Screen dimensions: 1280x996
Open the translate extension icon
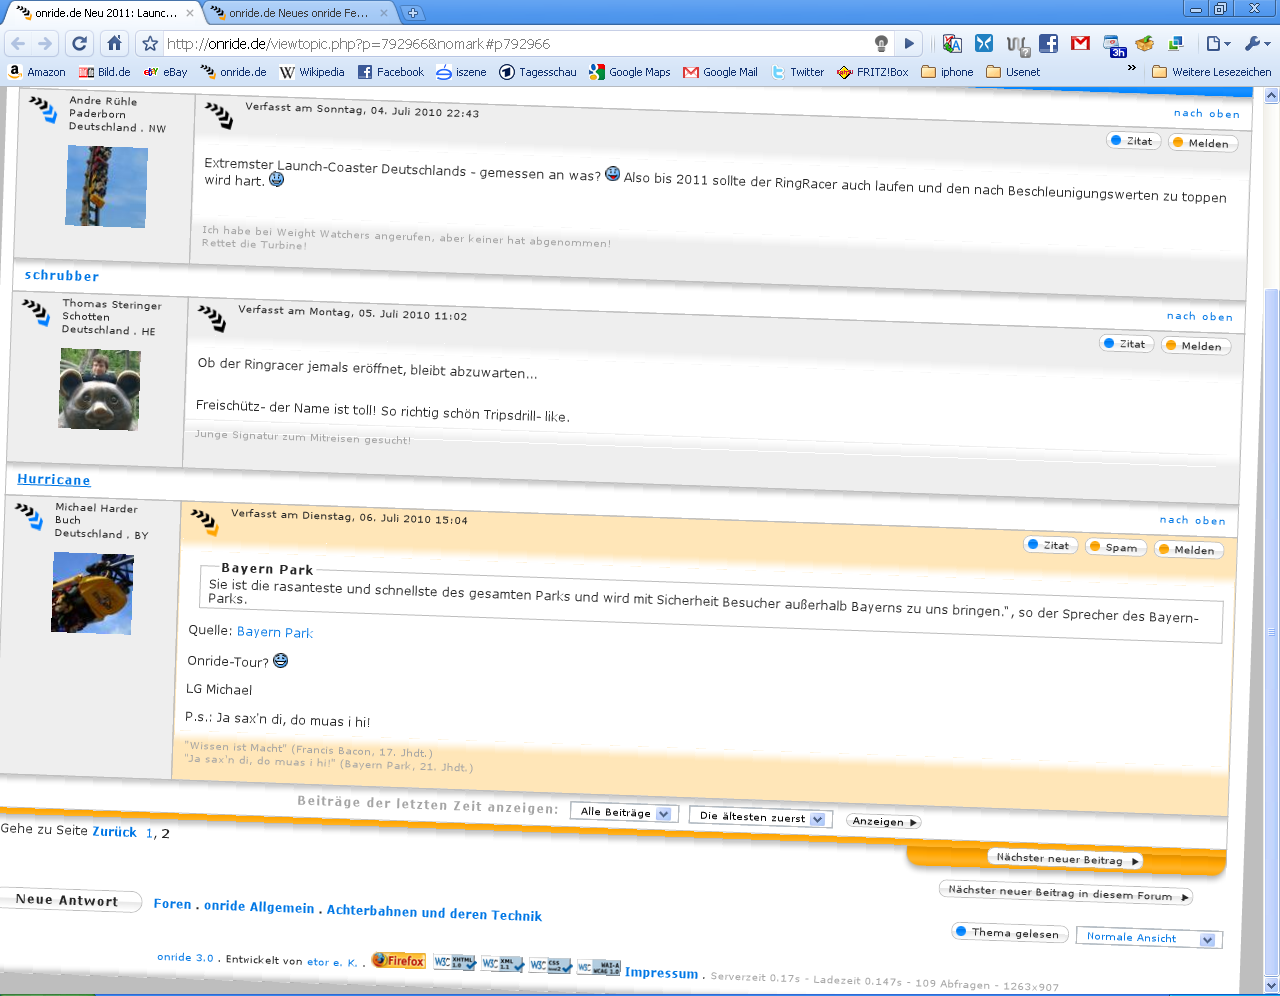[952, 43]
